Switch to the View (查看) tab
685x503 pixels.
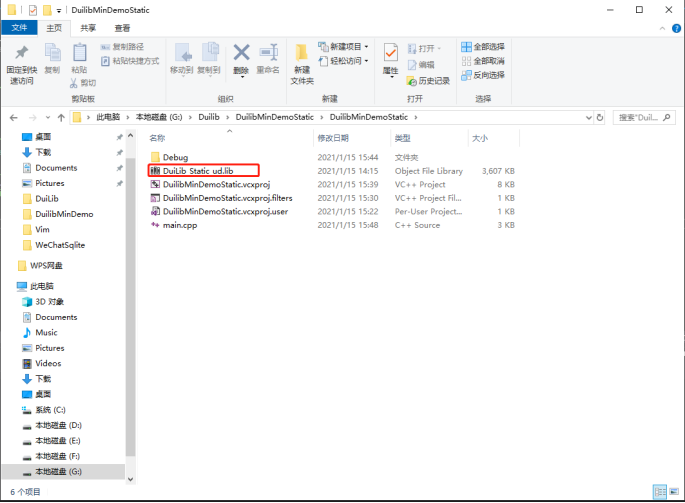(x=122, y=28)
